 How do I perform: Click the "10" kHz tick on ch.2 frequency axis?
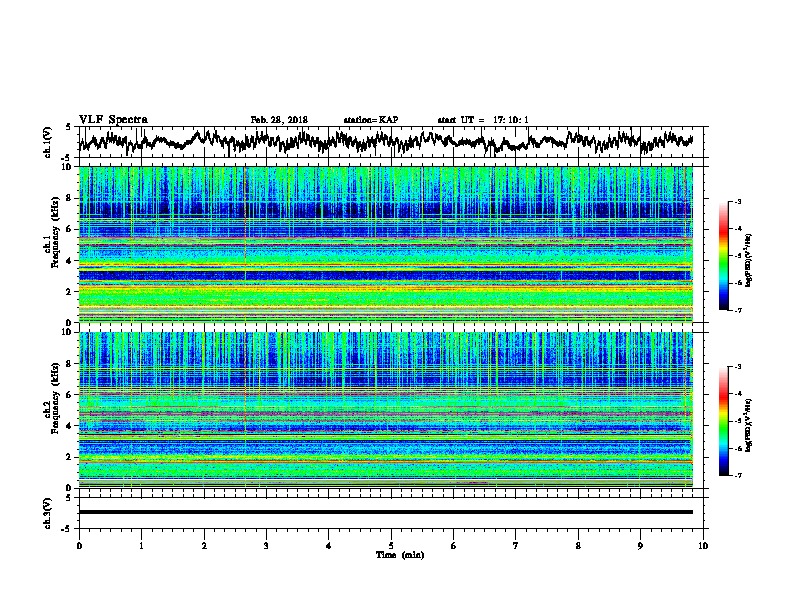pyautogui.click(x=68, y=332)
